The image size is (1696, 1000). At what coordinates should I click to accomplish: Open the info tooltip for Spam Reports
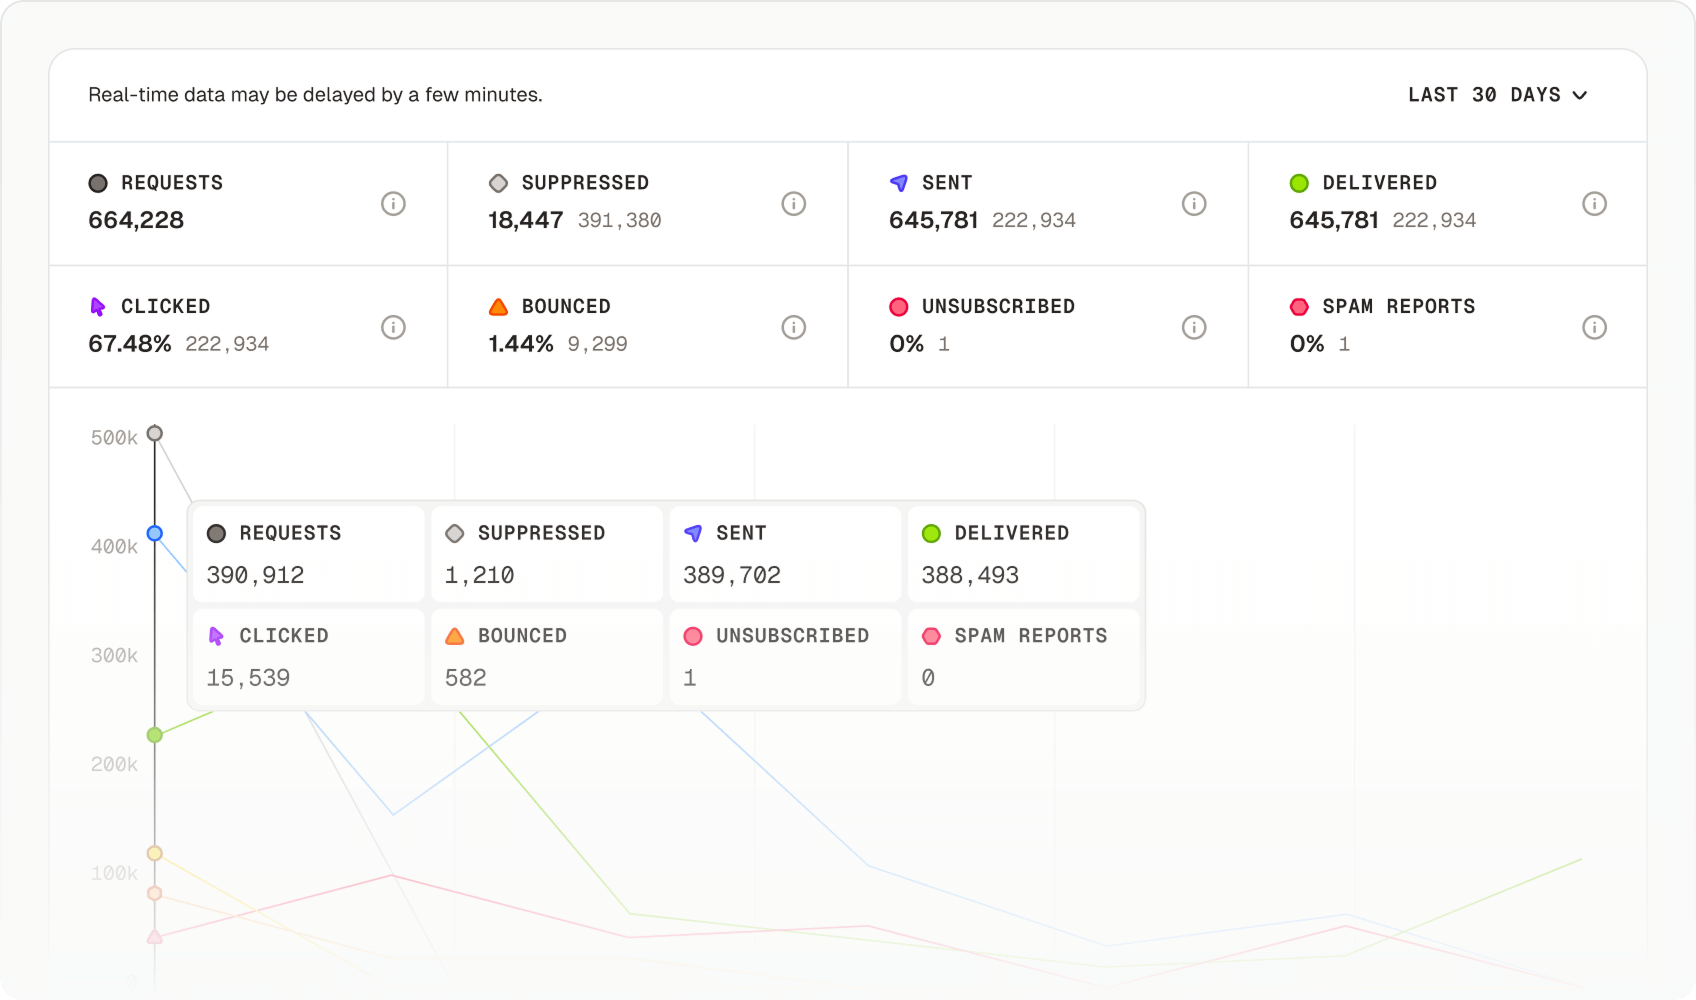pyautogui.click(x=1595, y=327)
